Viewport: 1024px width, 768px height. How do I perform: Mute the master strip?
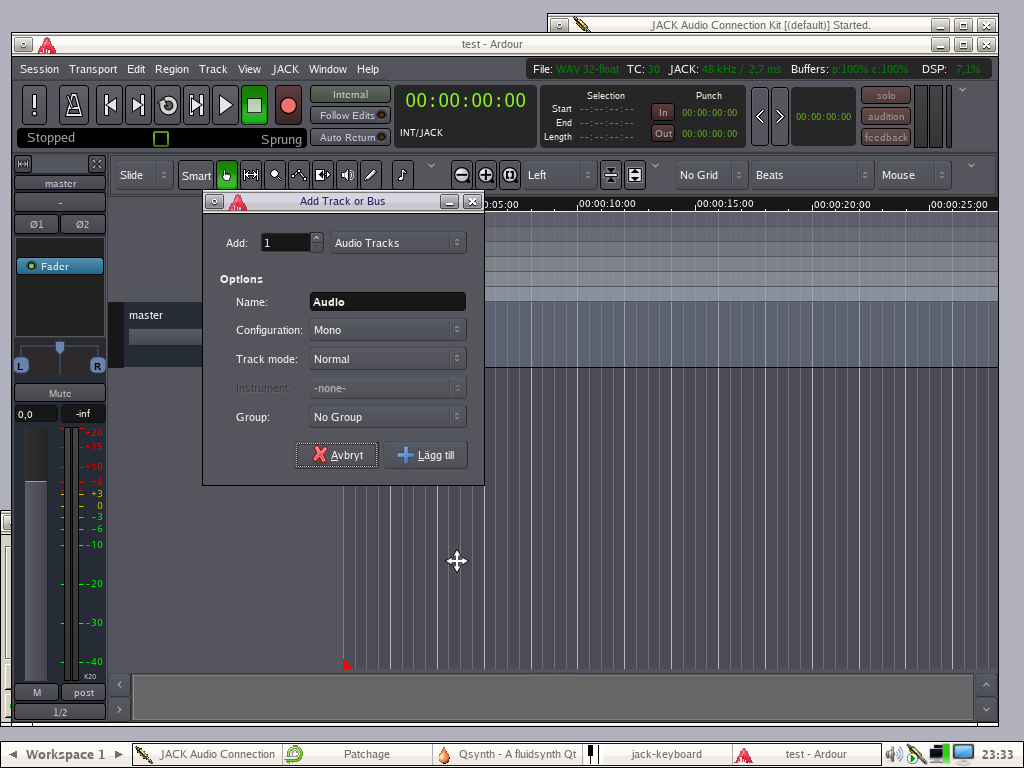pyautogui.click(x=60, y=393)
